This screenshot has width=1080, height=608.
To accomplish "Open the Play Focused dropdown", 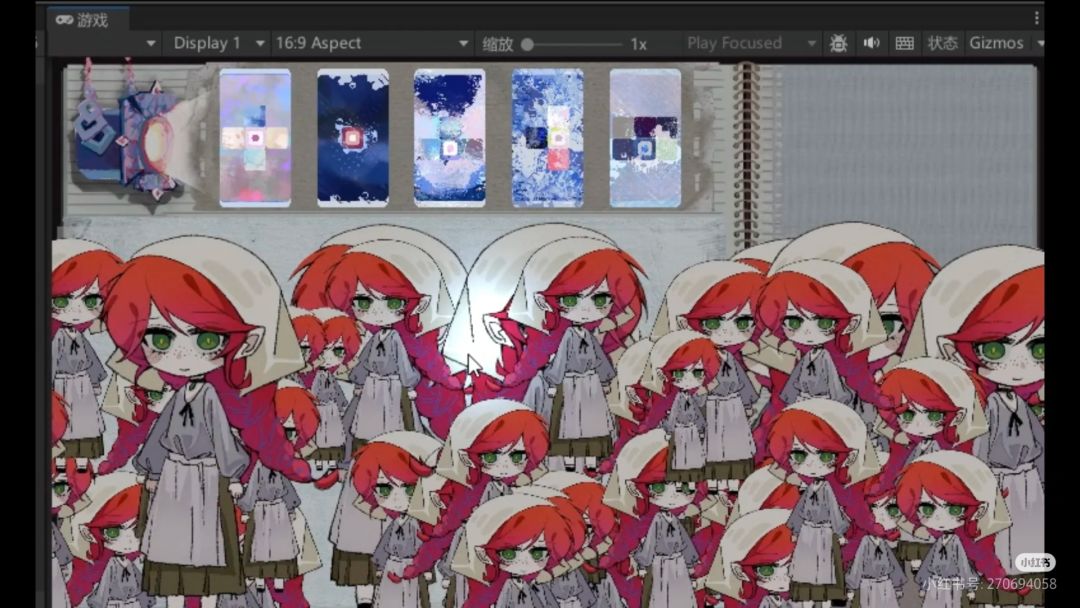I will pos(750,43).
